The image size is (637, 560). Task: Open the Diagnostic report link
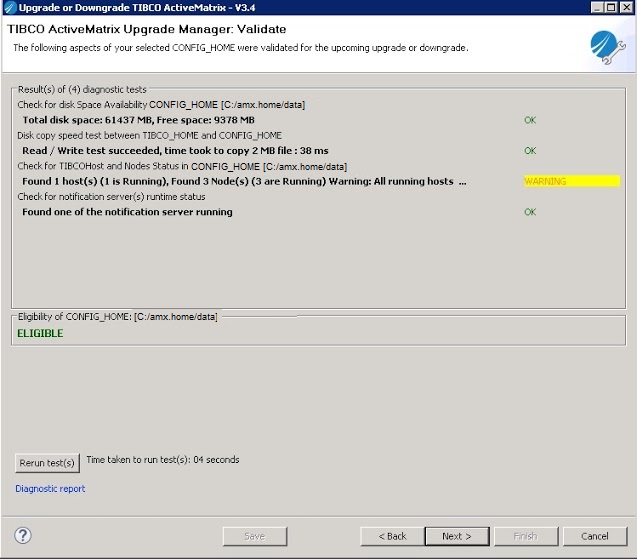tap(50, 488)
